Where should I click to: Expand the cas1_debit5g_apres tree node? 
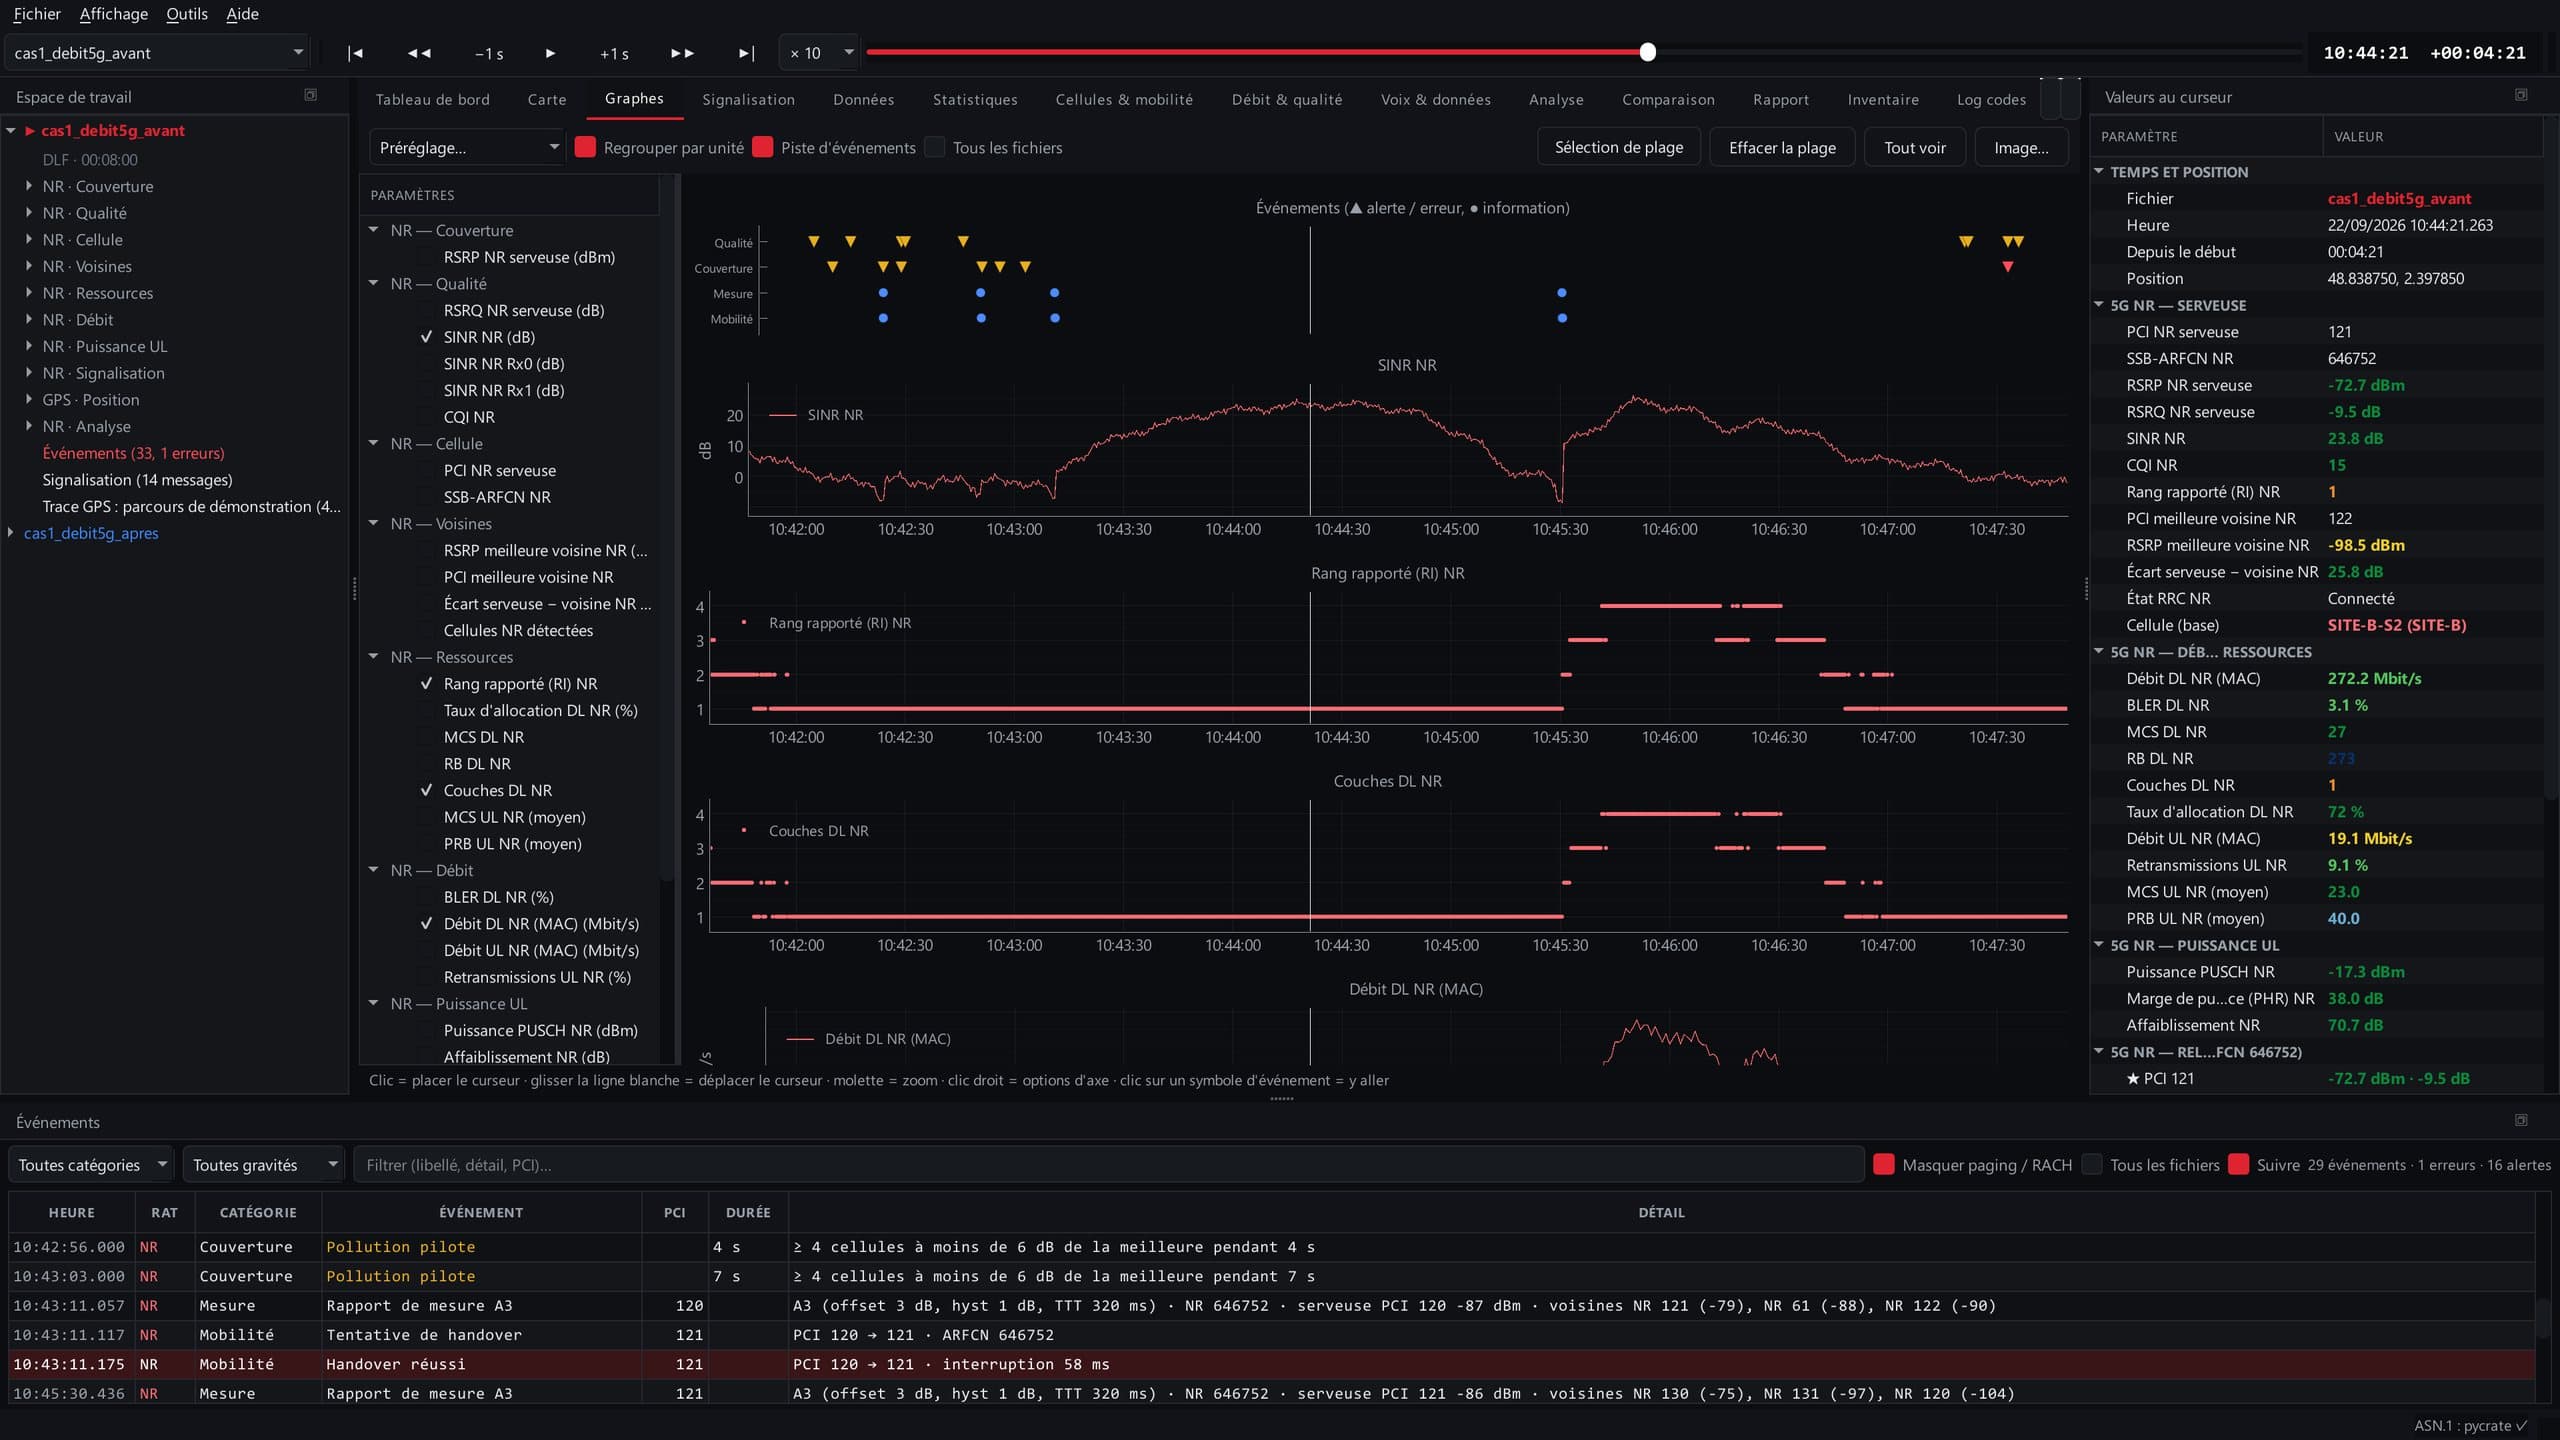tap(11, 533)
